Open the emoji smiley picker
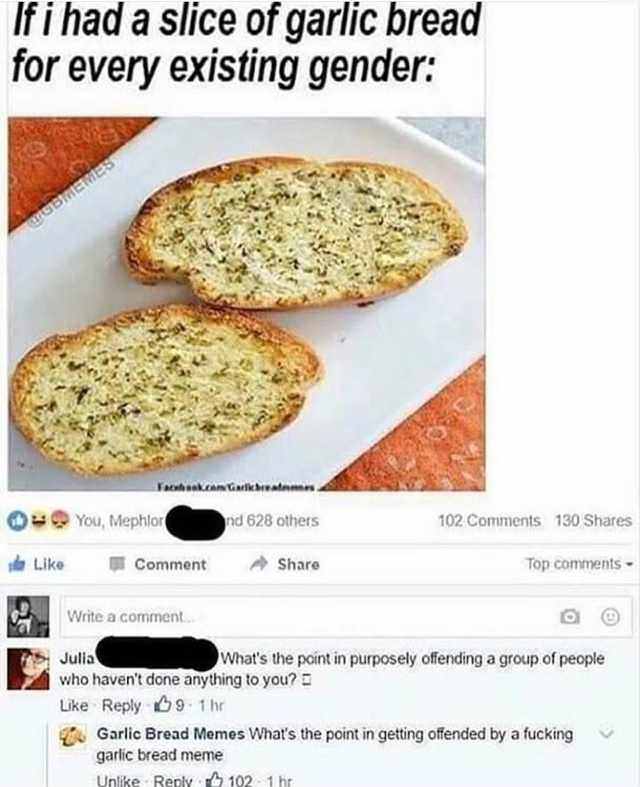The image size is (640, 787). 610,616
